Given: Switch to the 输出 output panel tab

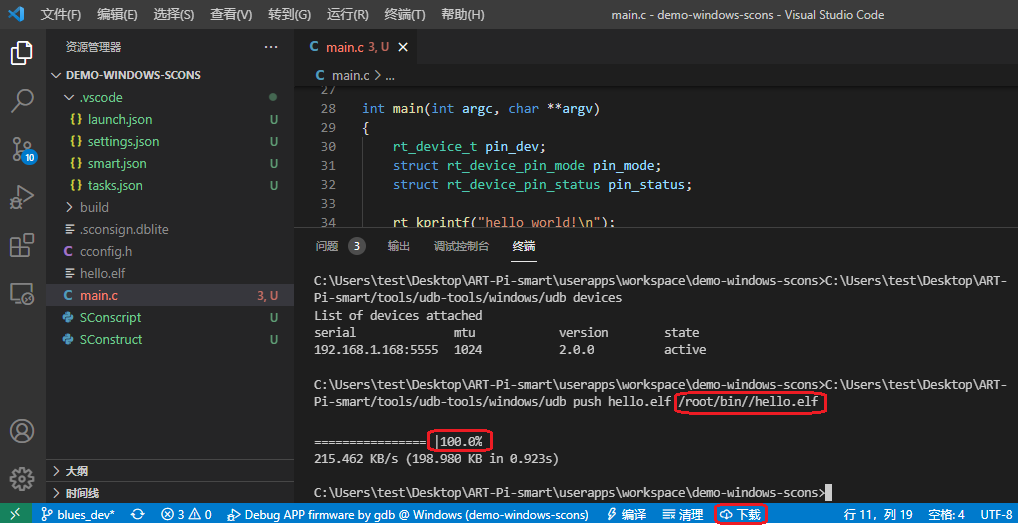Looking at the screenshot, I should [x=398, y=246].
